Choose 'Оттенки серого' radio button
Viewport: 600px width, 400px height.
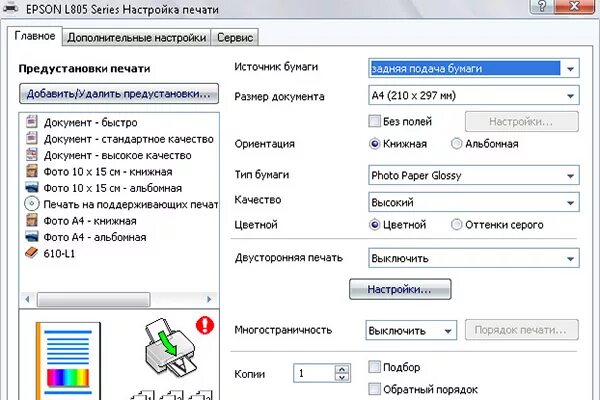point(456,225)
